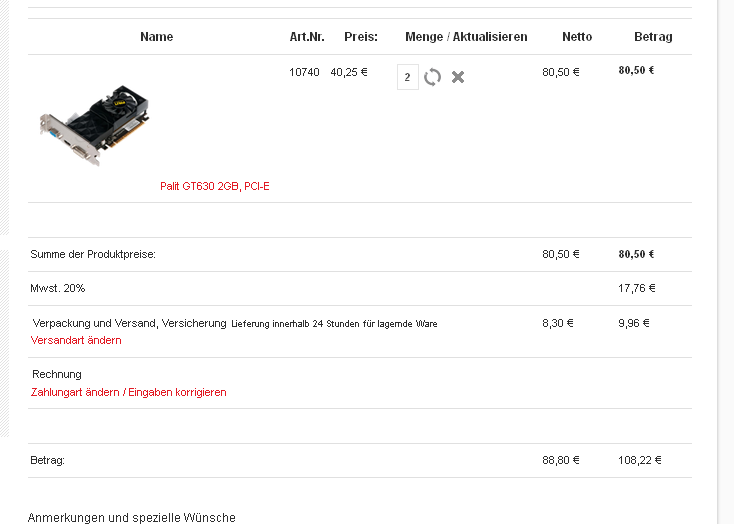Remove the Palit GT630 item with the X icon
This screenshot has width=734, height=524.
pyautogui.click(x=458, y=77)
